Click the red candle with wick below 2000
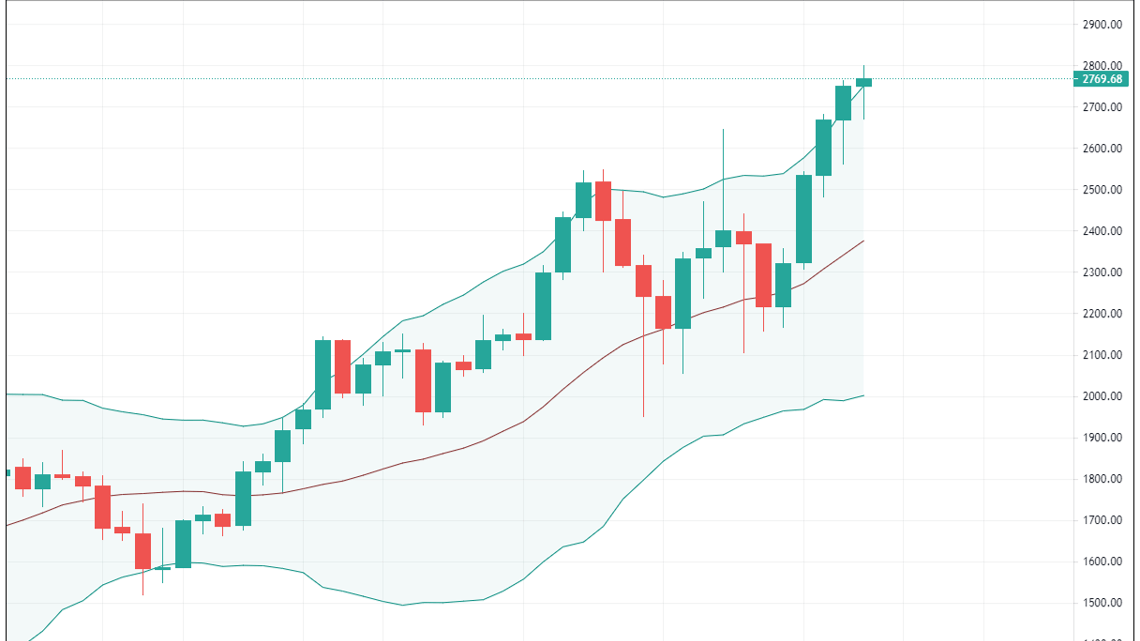The image size is (1140, 641). coord(643,281)
